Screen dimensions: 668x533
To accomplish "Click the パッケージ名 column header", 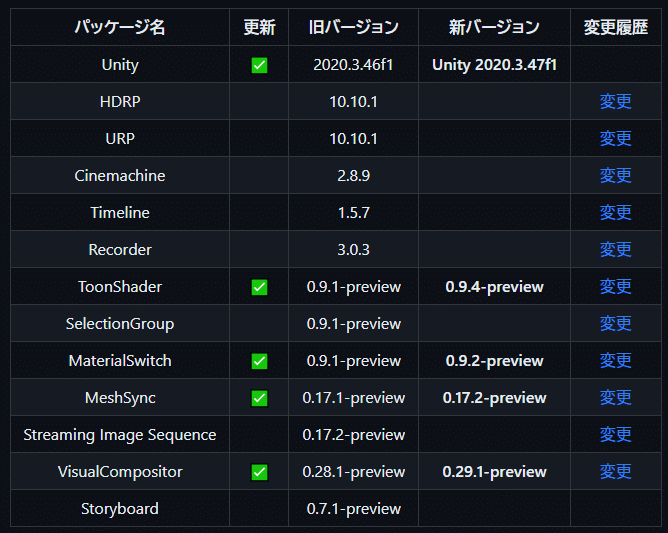I will point(120,27).
